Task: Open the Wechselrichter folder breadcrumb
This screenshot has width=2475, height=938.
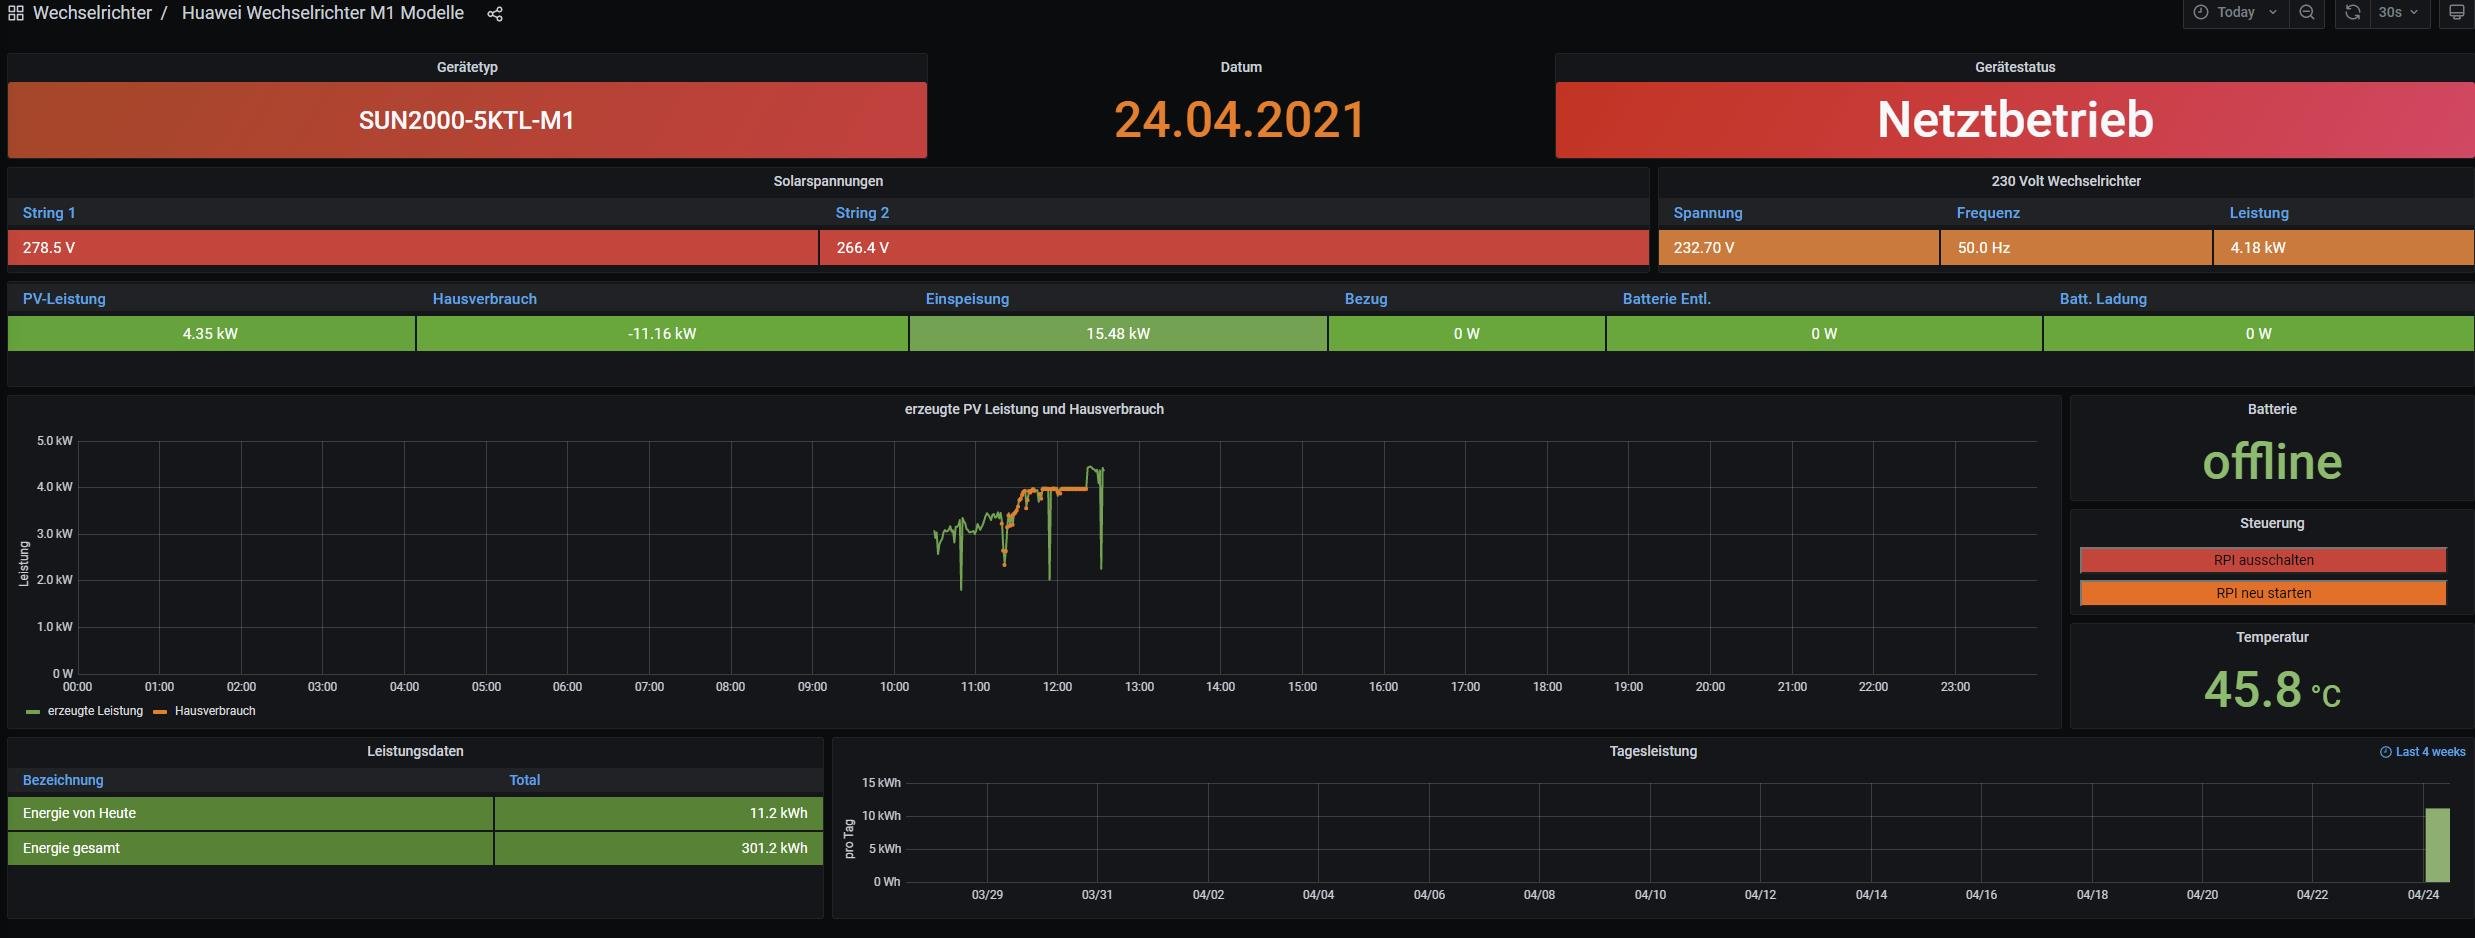Action: click(92, 13)
